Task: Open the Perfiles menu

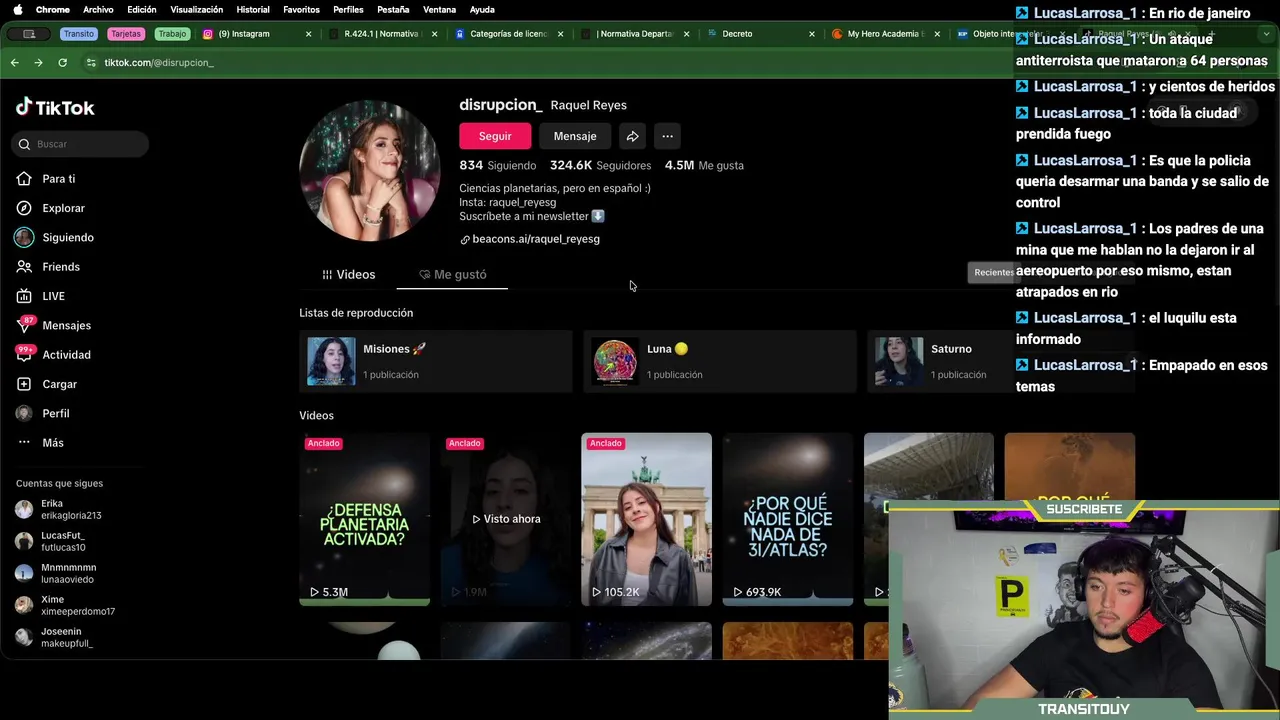Action: coord(348,9)
